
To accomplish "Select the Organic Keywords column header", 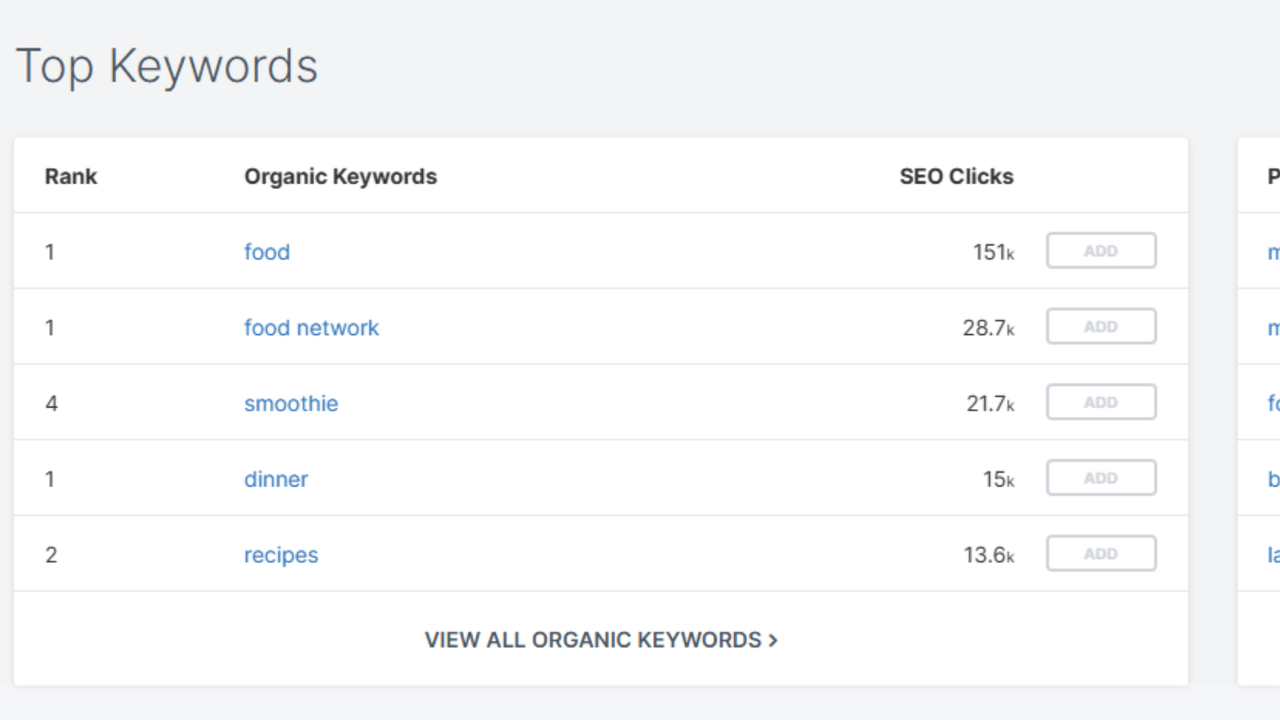I will (340, 176).
